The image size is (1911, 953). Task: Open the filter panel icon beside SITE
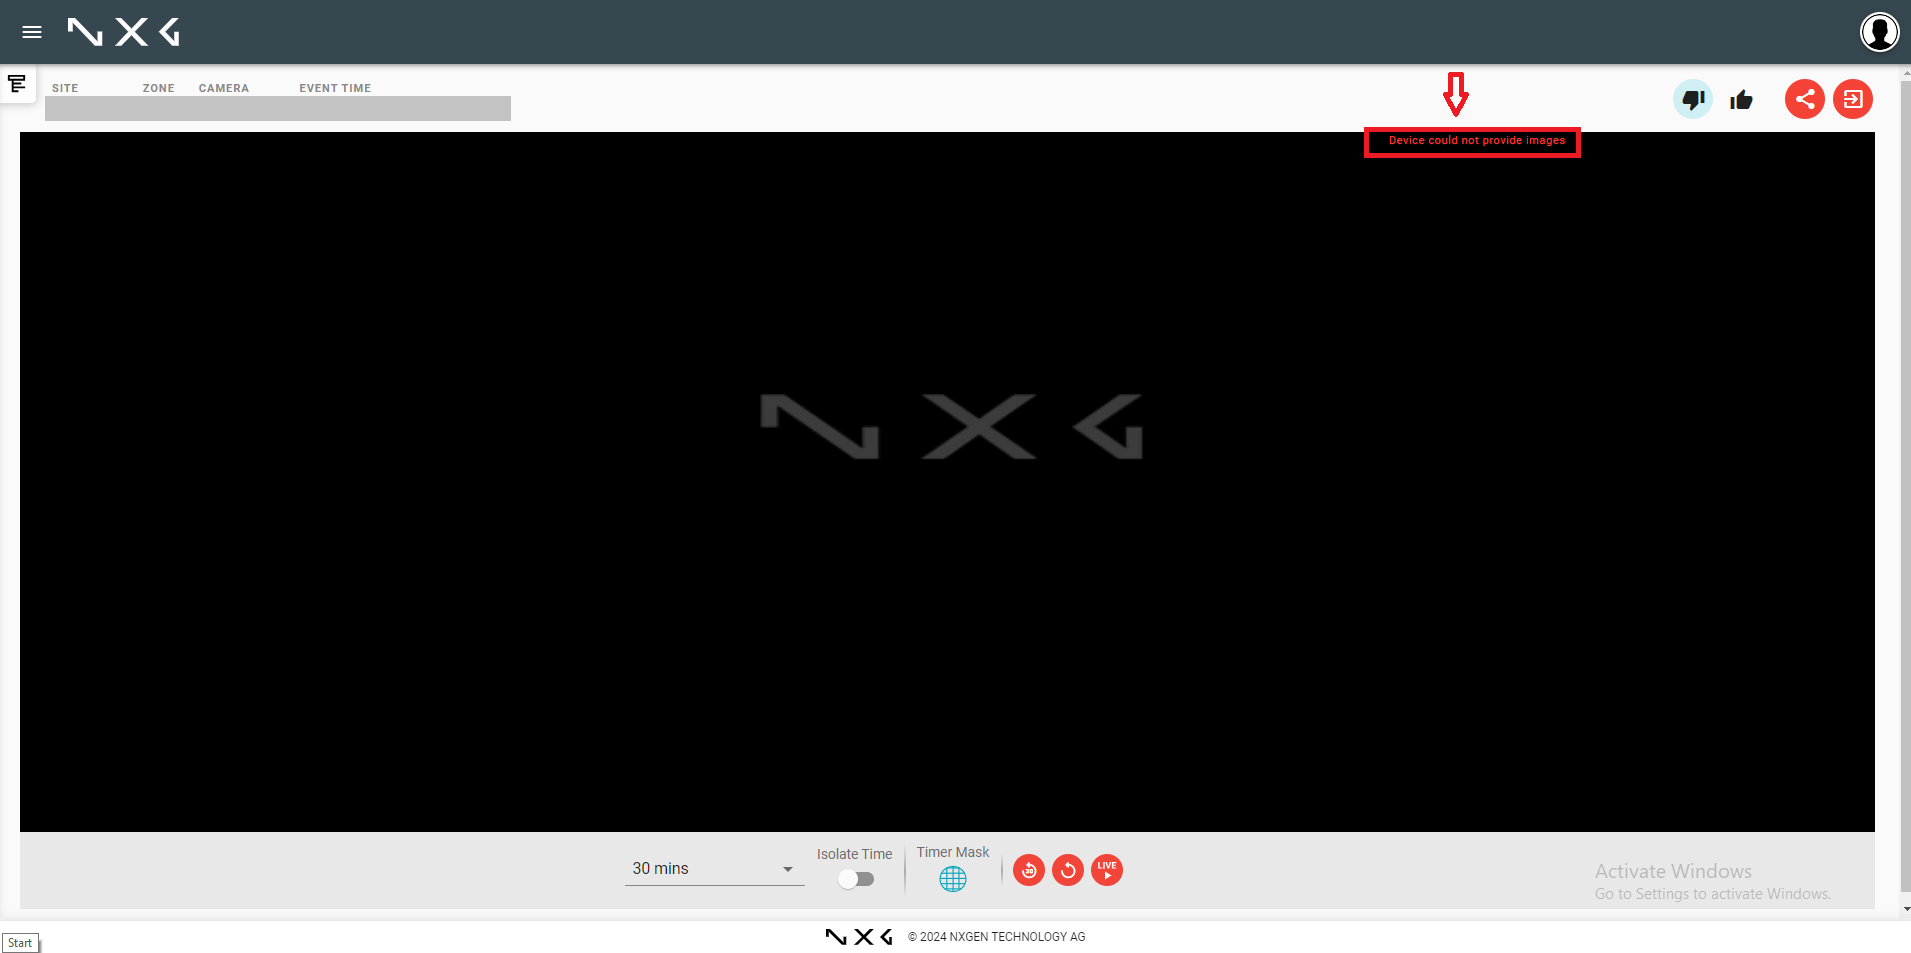click(x=17, y=84)
